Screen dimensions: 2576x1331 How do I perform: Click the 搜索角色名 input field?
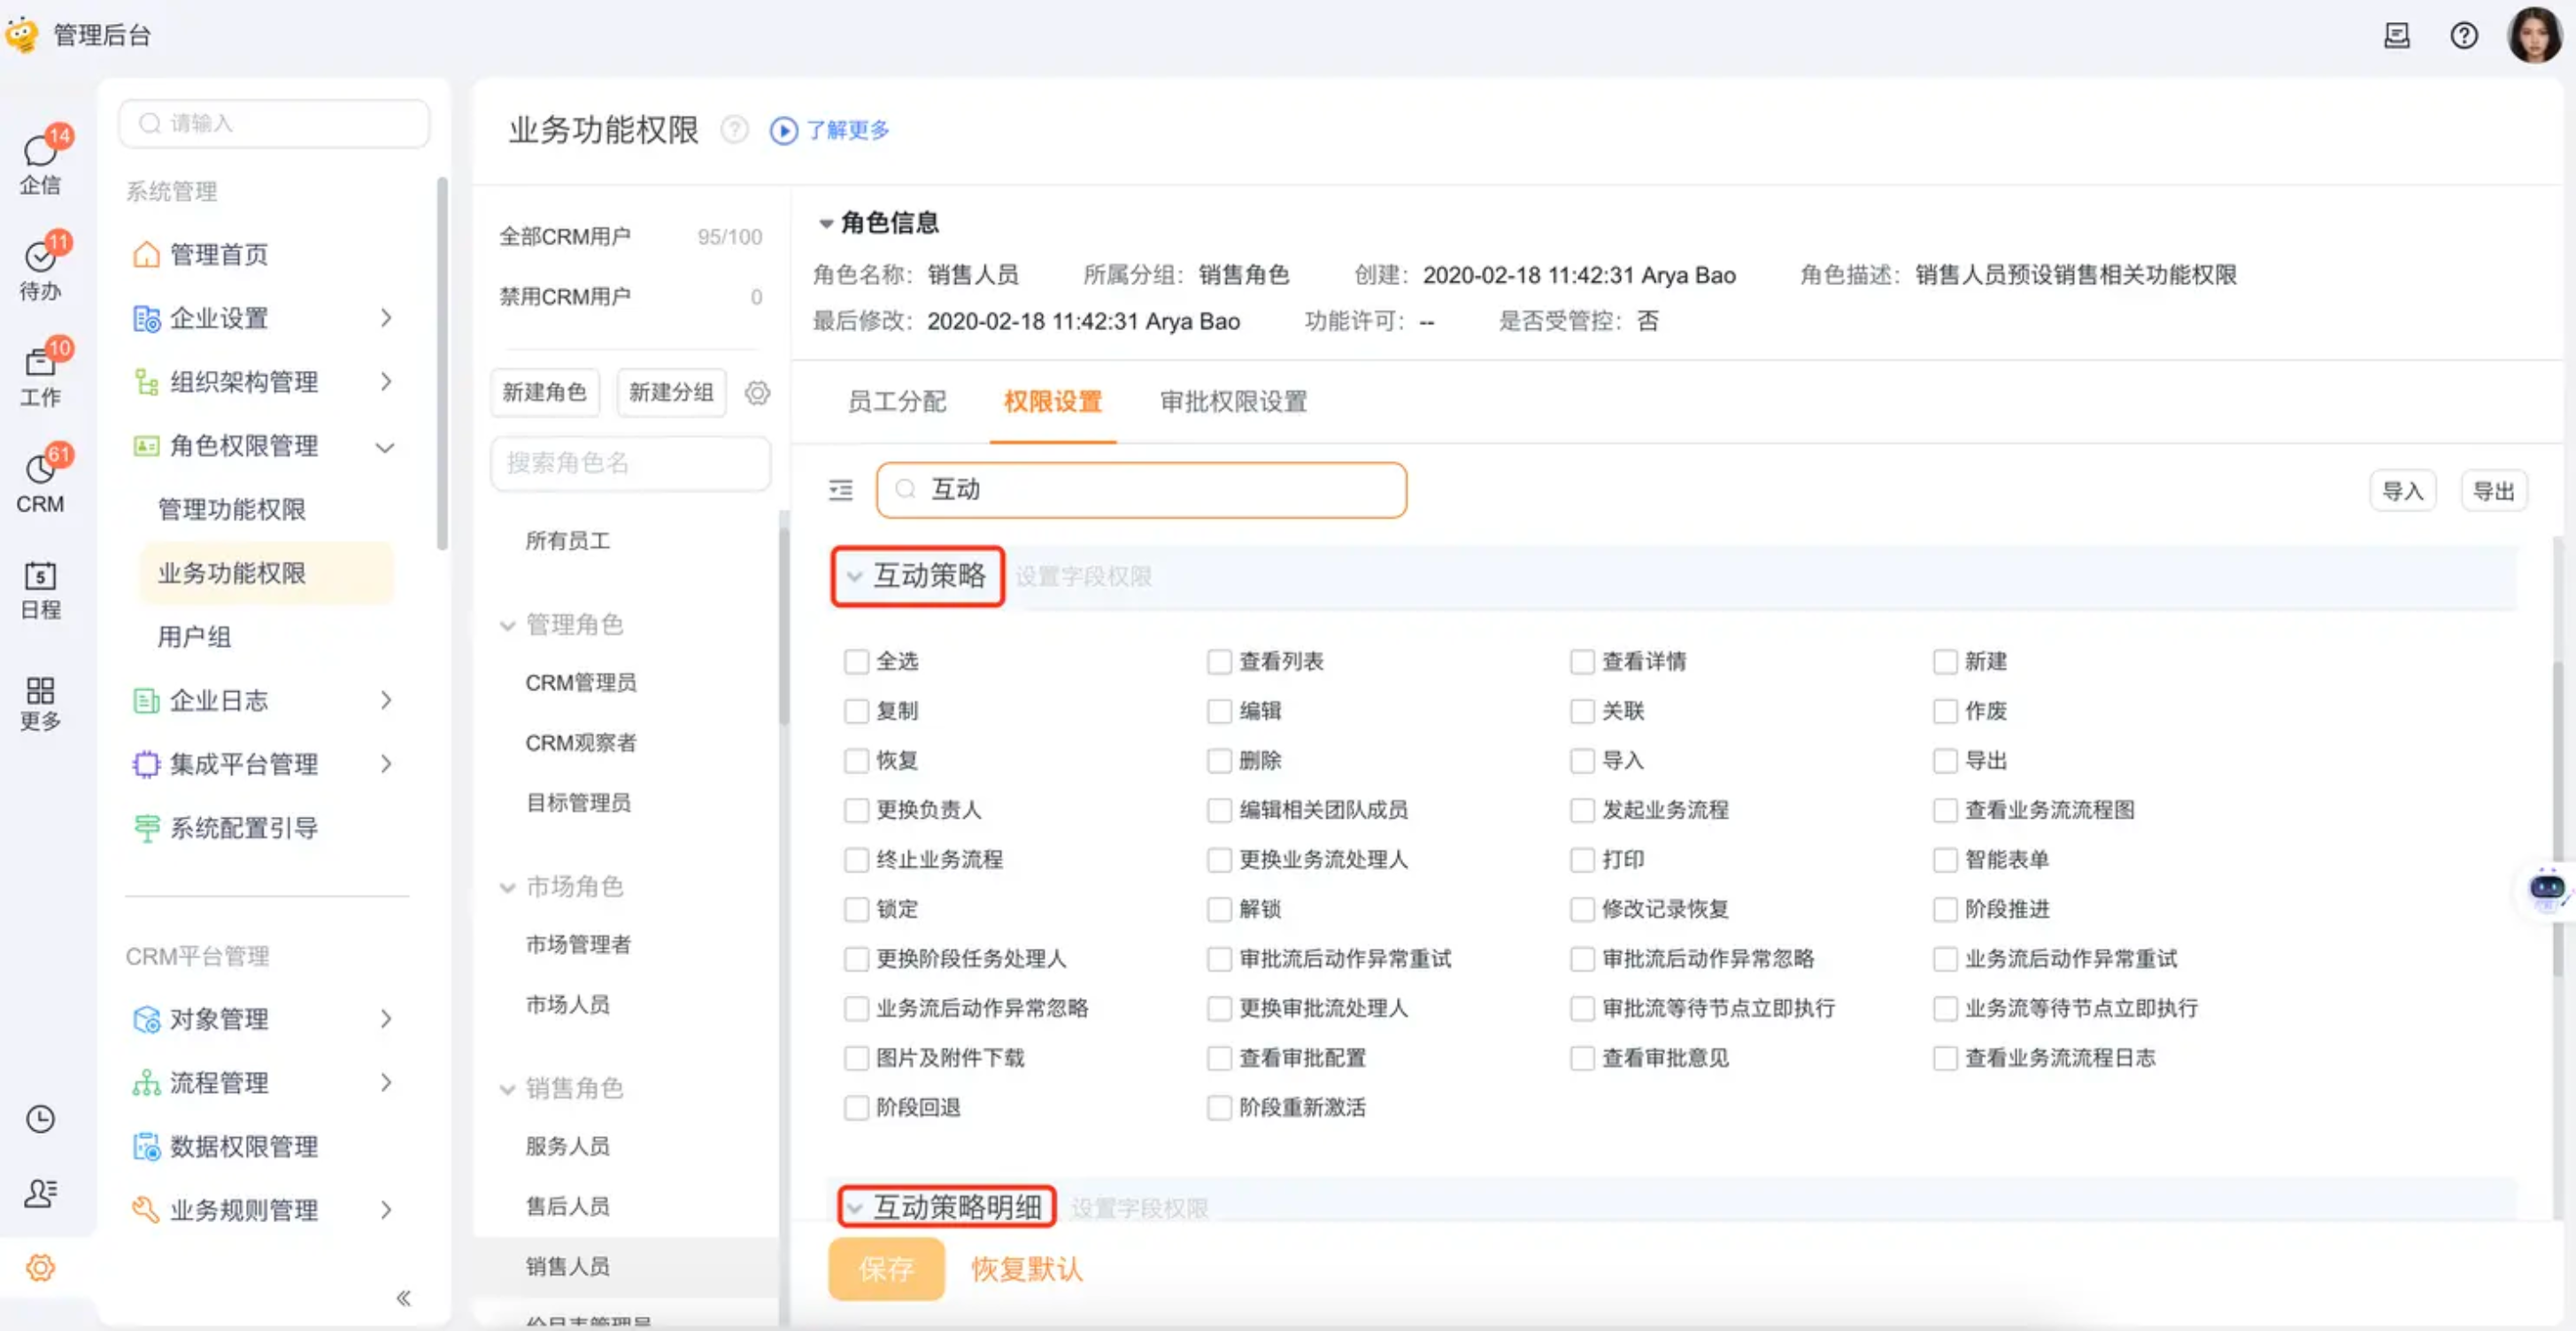(x=630, y=463)
